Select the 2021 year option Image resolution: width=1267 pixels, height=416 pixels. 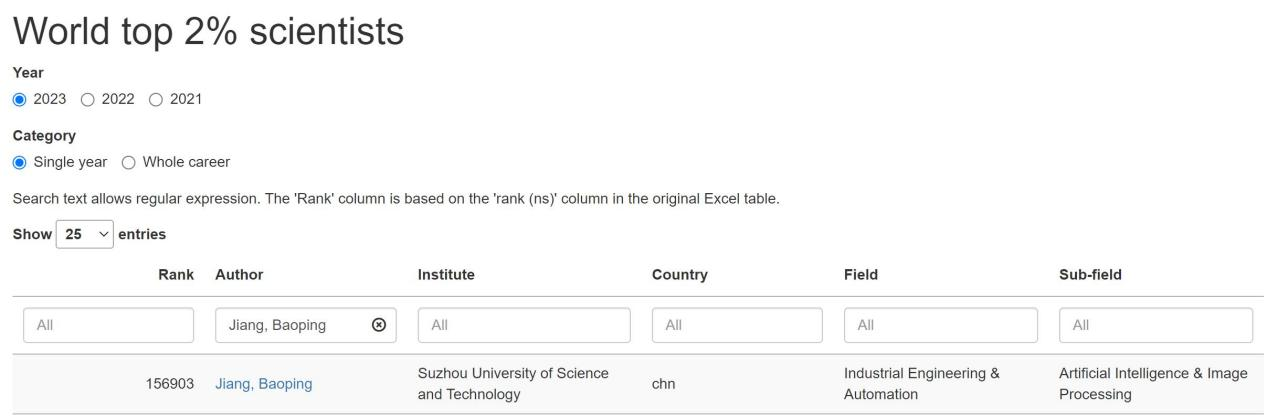tap(155, 99)
